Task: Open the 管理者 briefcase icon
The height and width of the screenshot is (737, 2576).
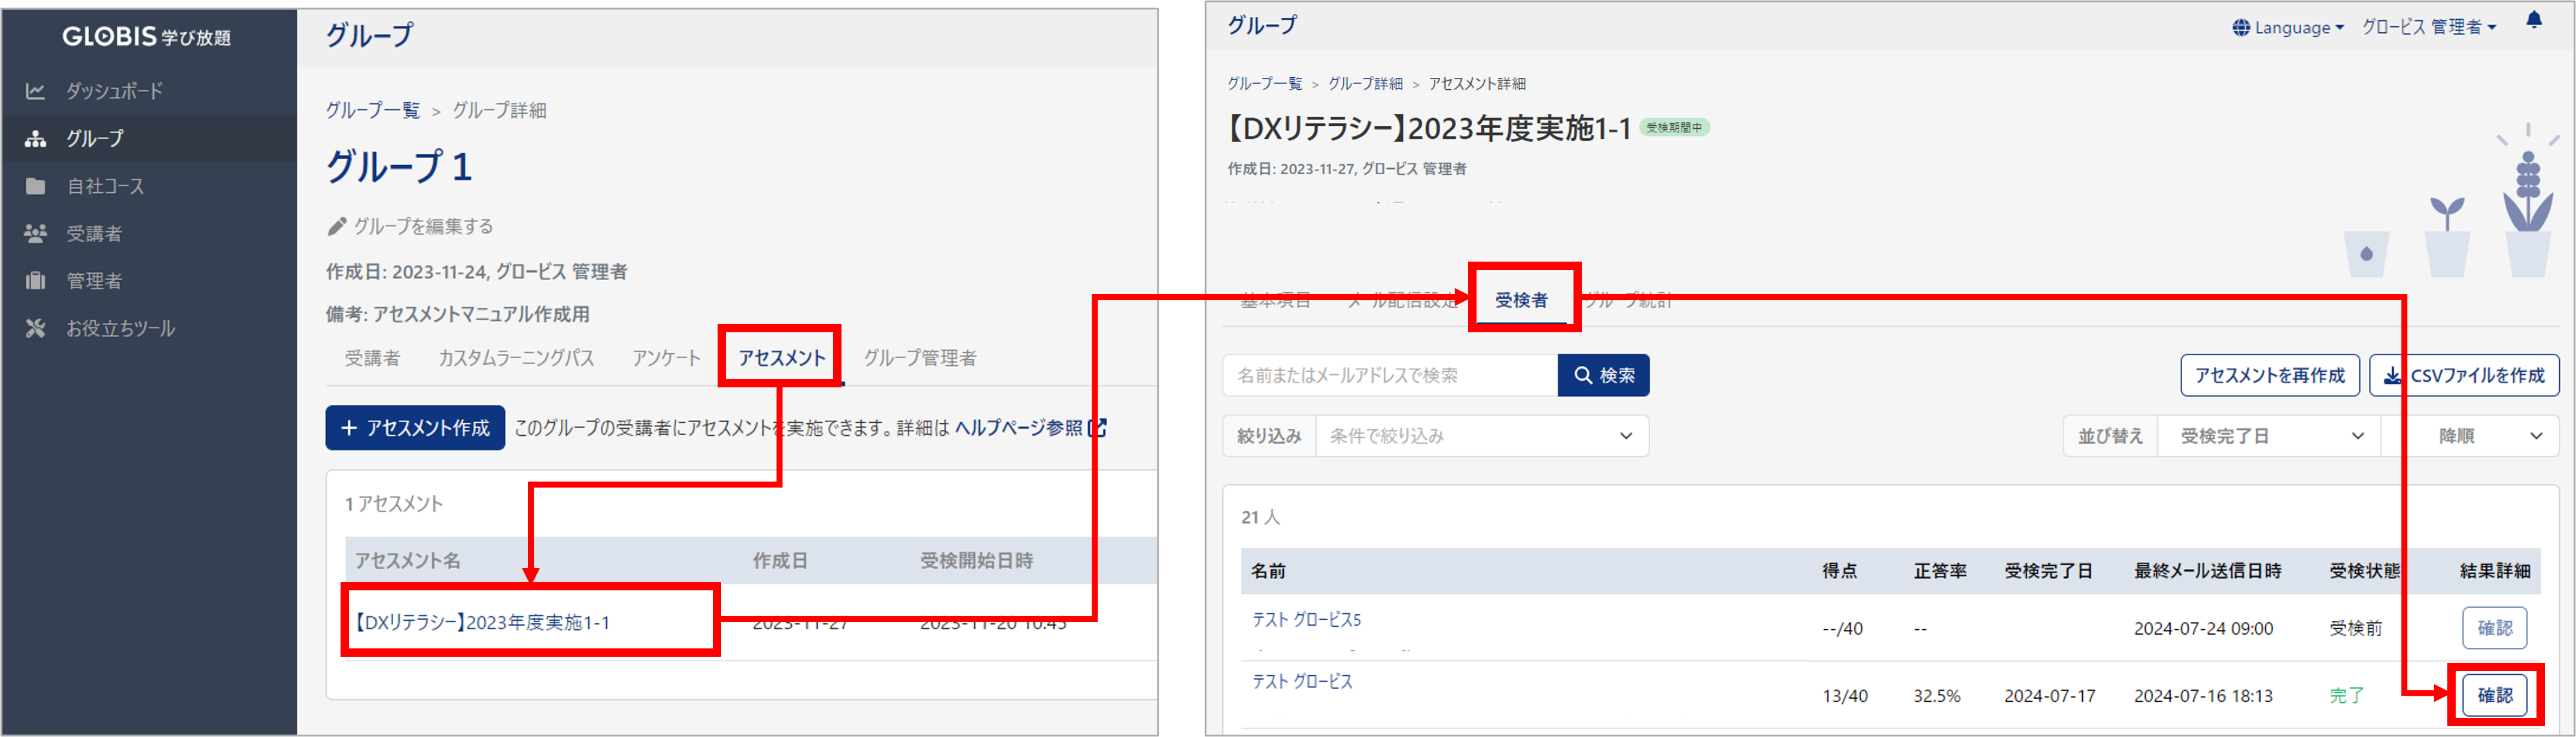Action: (35, 281)
